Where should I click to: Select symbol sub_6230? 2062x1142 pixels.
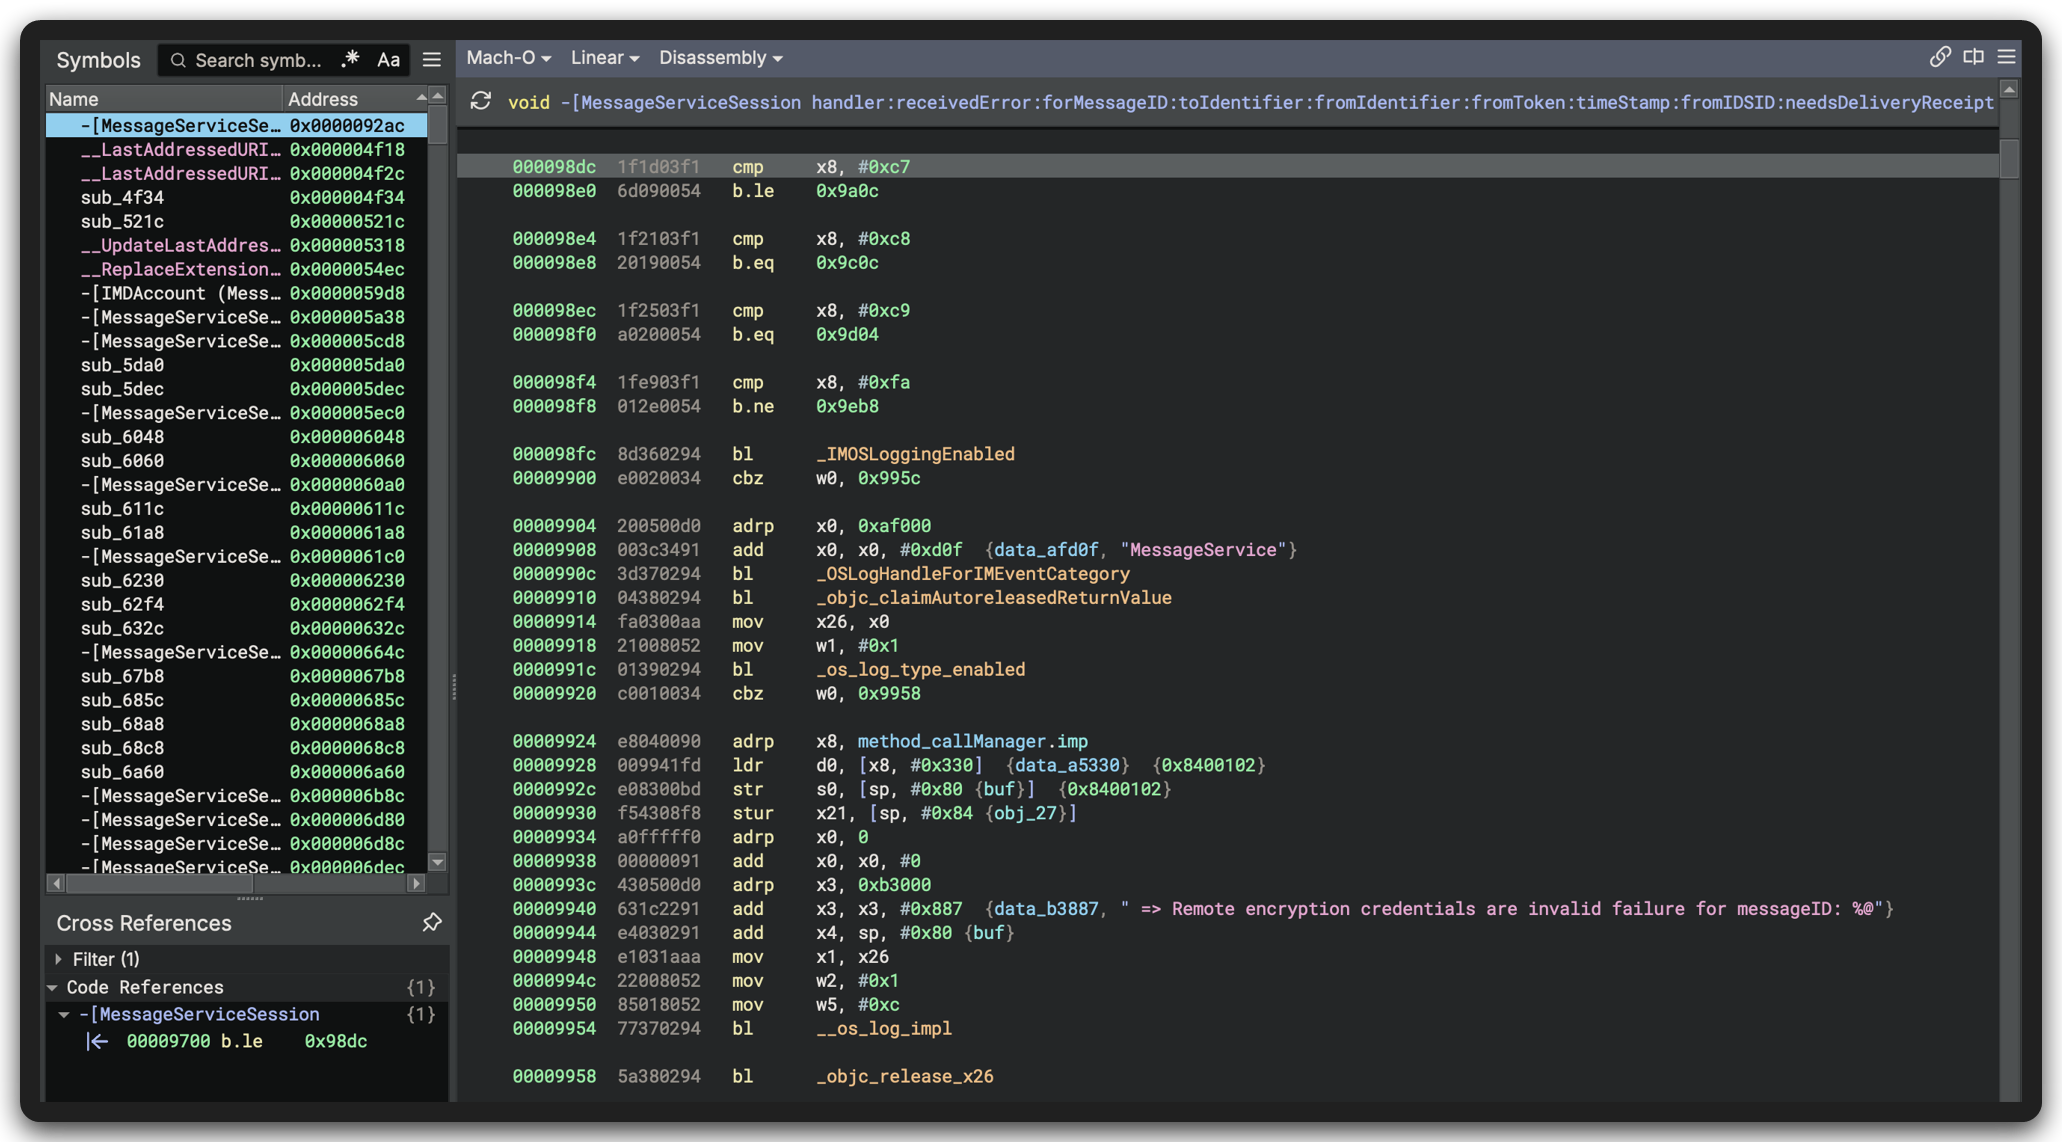(236, 581)
